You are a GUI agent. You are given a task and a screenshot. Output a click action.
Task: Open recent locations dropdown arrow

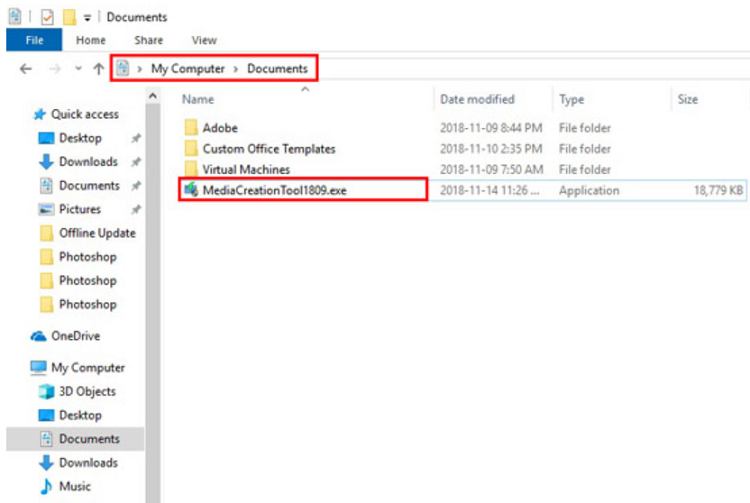tap(78, 69)
